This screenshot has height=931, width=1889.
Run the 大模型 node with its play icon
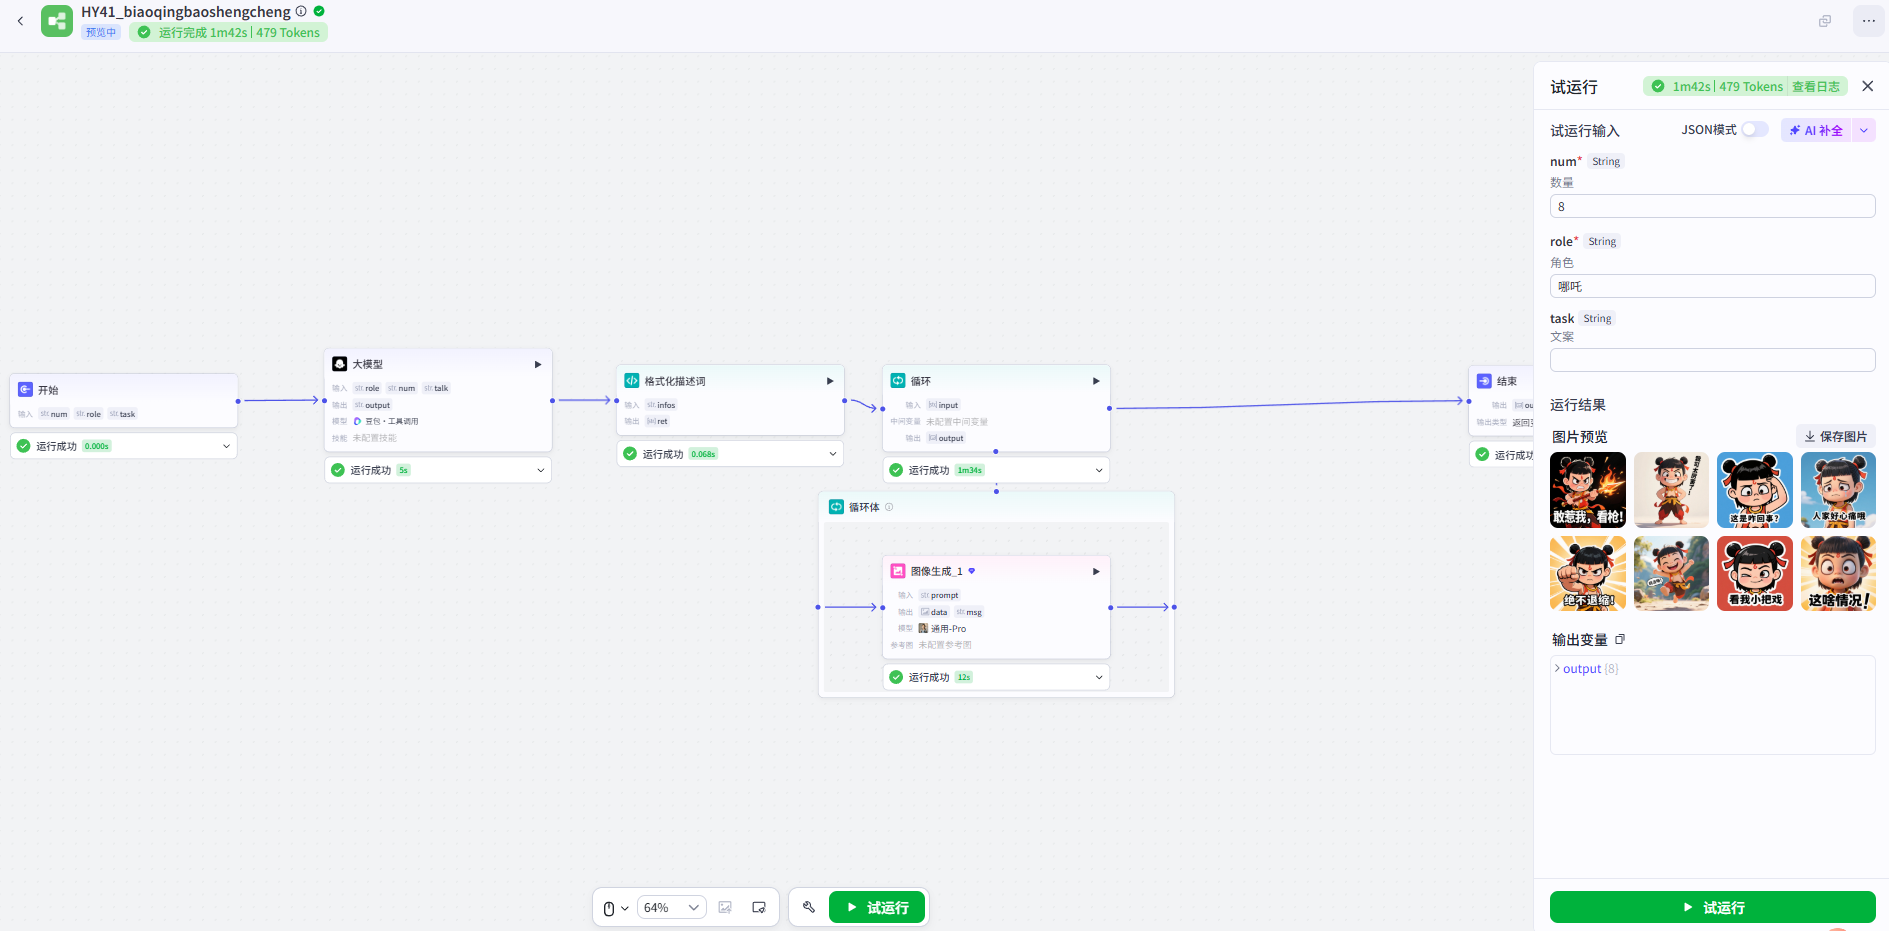pos(538,364)
